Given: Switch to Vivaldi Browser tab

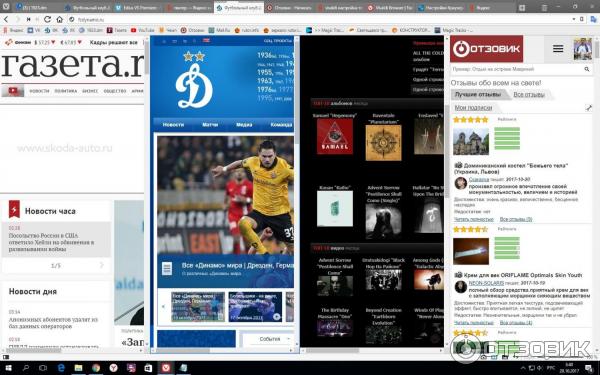Looking at the screenshot, I should coord(390,8).
